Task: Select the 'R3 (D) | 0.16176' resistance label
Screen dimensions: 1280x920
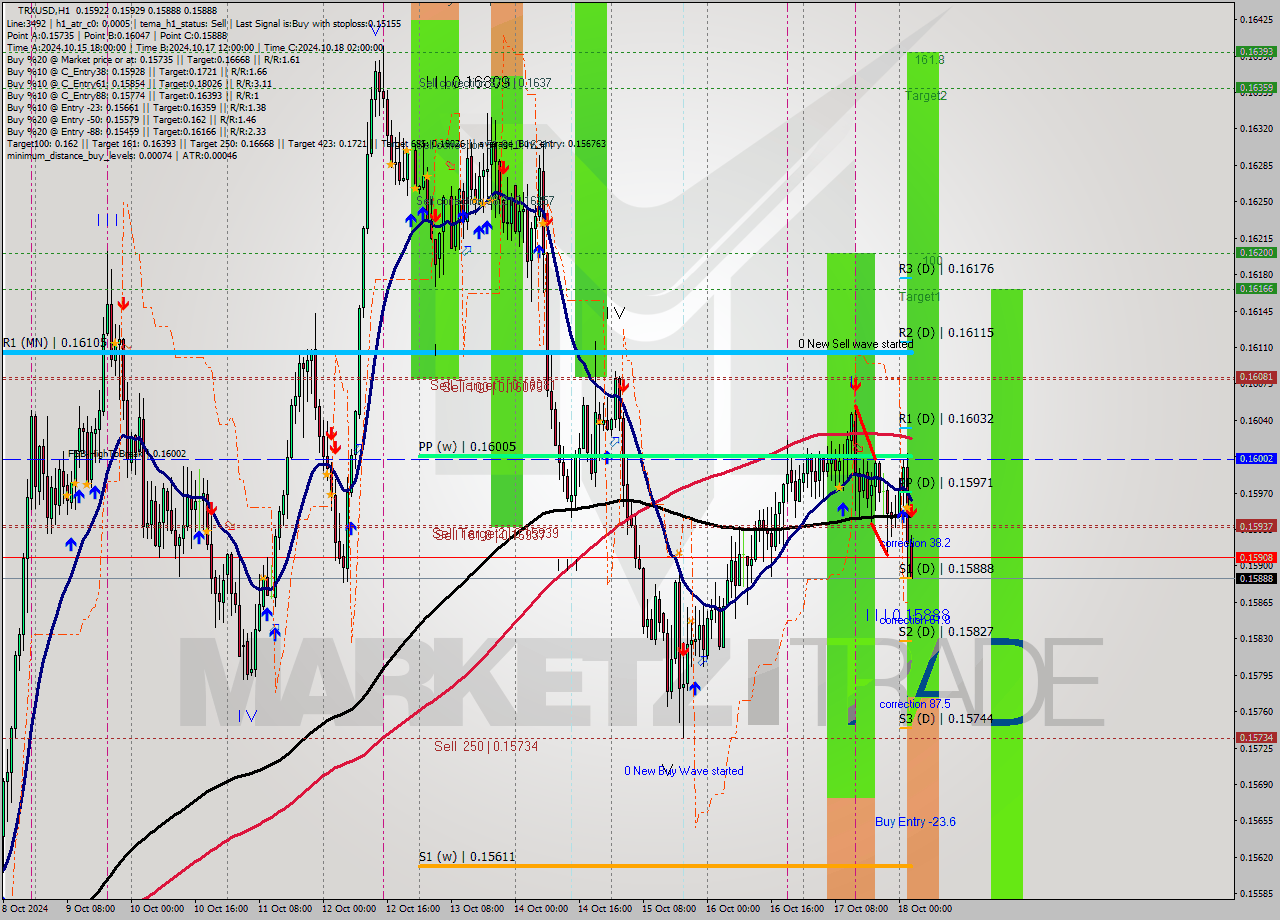Action: (x=946, y=269)
